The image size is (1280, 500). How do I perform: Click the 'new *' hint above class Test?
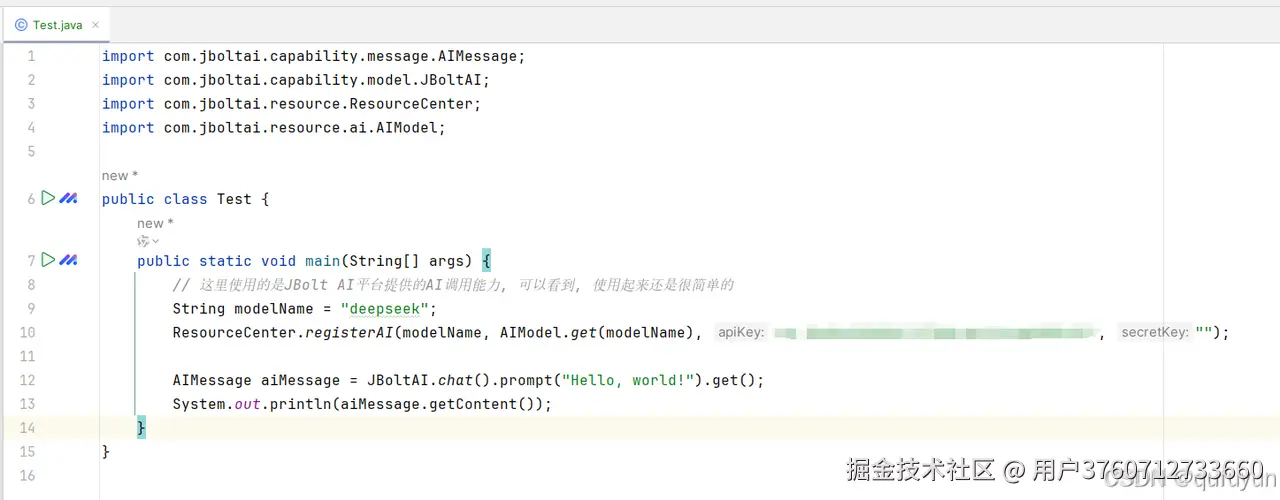(120, 175)
